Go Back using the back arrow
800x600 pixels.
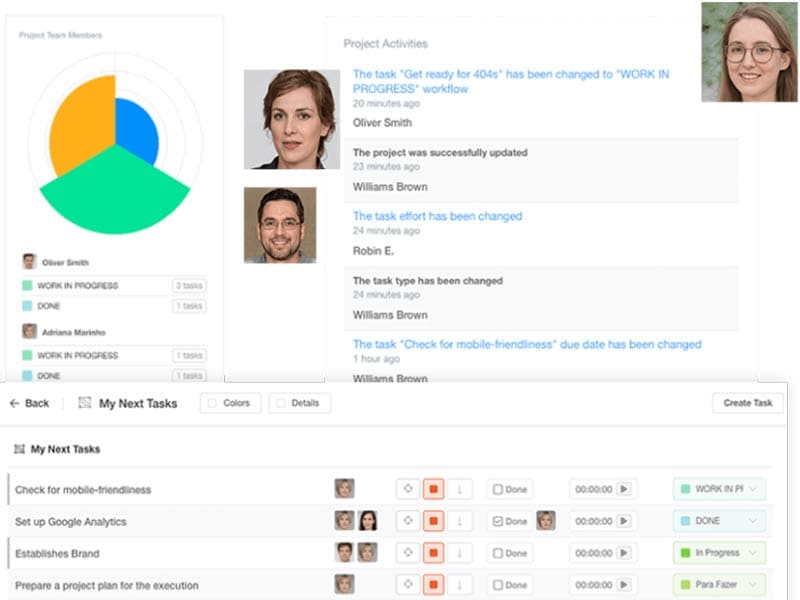tap(29, 403)
